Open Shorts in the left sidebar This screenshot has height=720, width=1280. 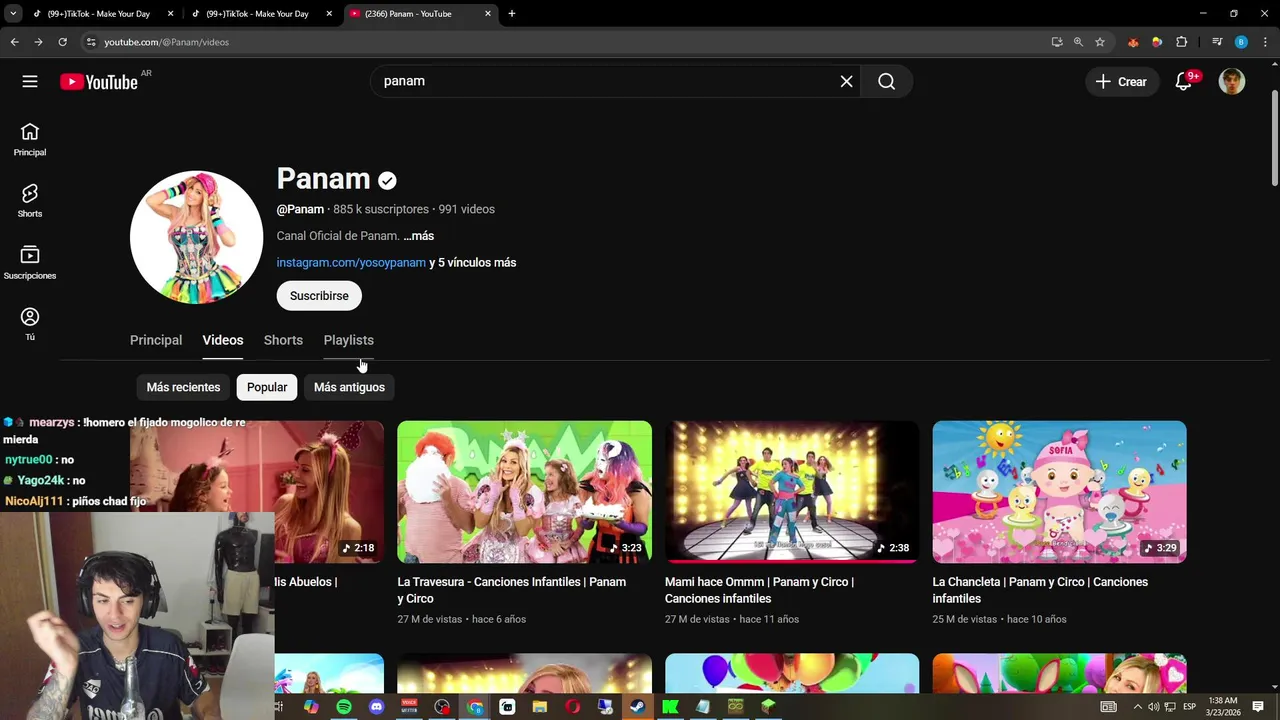[30, 200]
